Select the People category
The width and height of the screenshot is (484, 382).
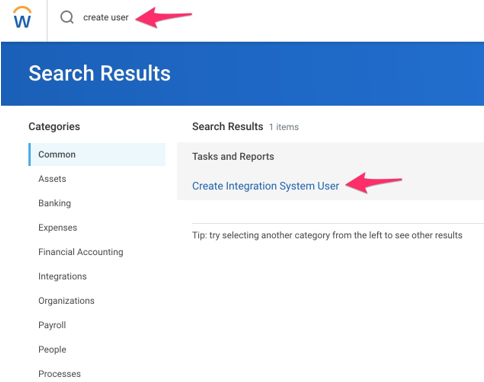(x=52, y=349)
